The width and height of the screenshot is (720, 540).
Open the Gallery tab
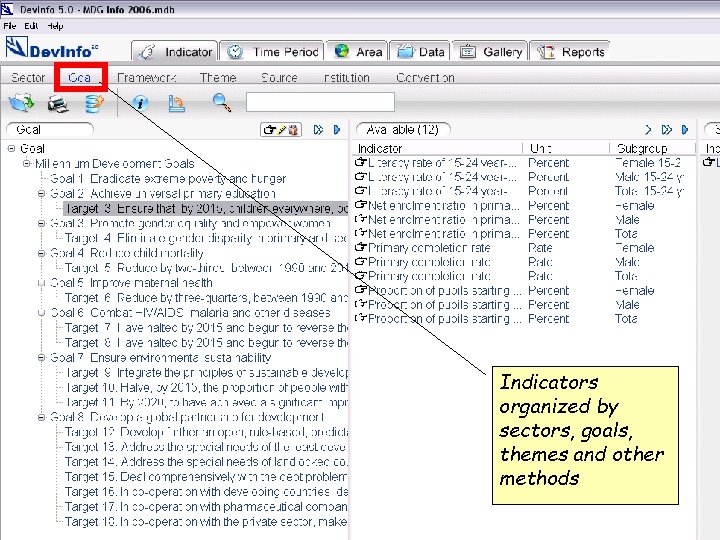point(490,52)
